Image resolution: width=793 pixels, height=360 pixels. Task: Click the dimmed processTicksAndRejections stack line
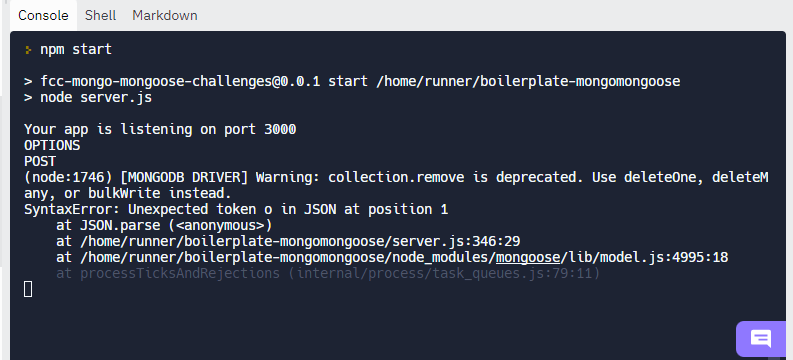328,274
